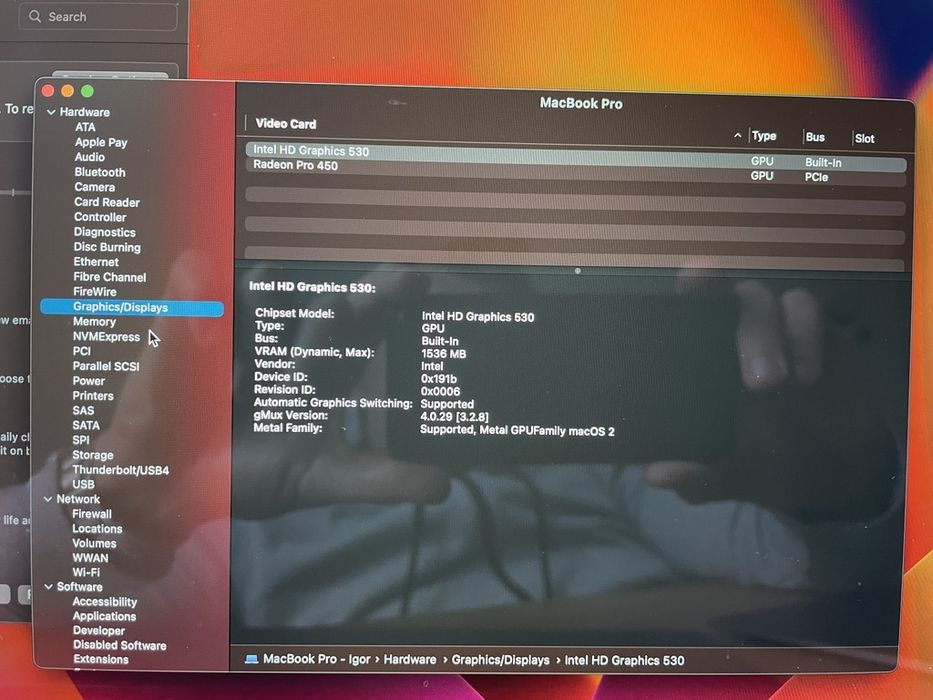Click the Search field in the background window
Image resolution: width=933 pixels, height=700 pixels.
click(x=98, y=17)
